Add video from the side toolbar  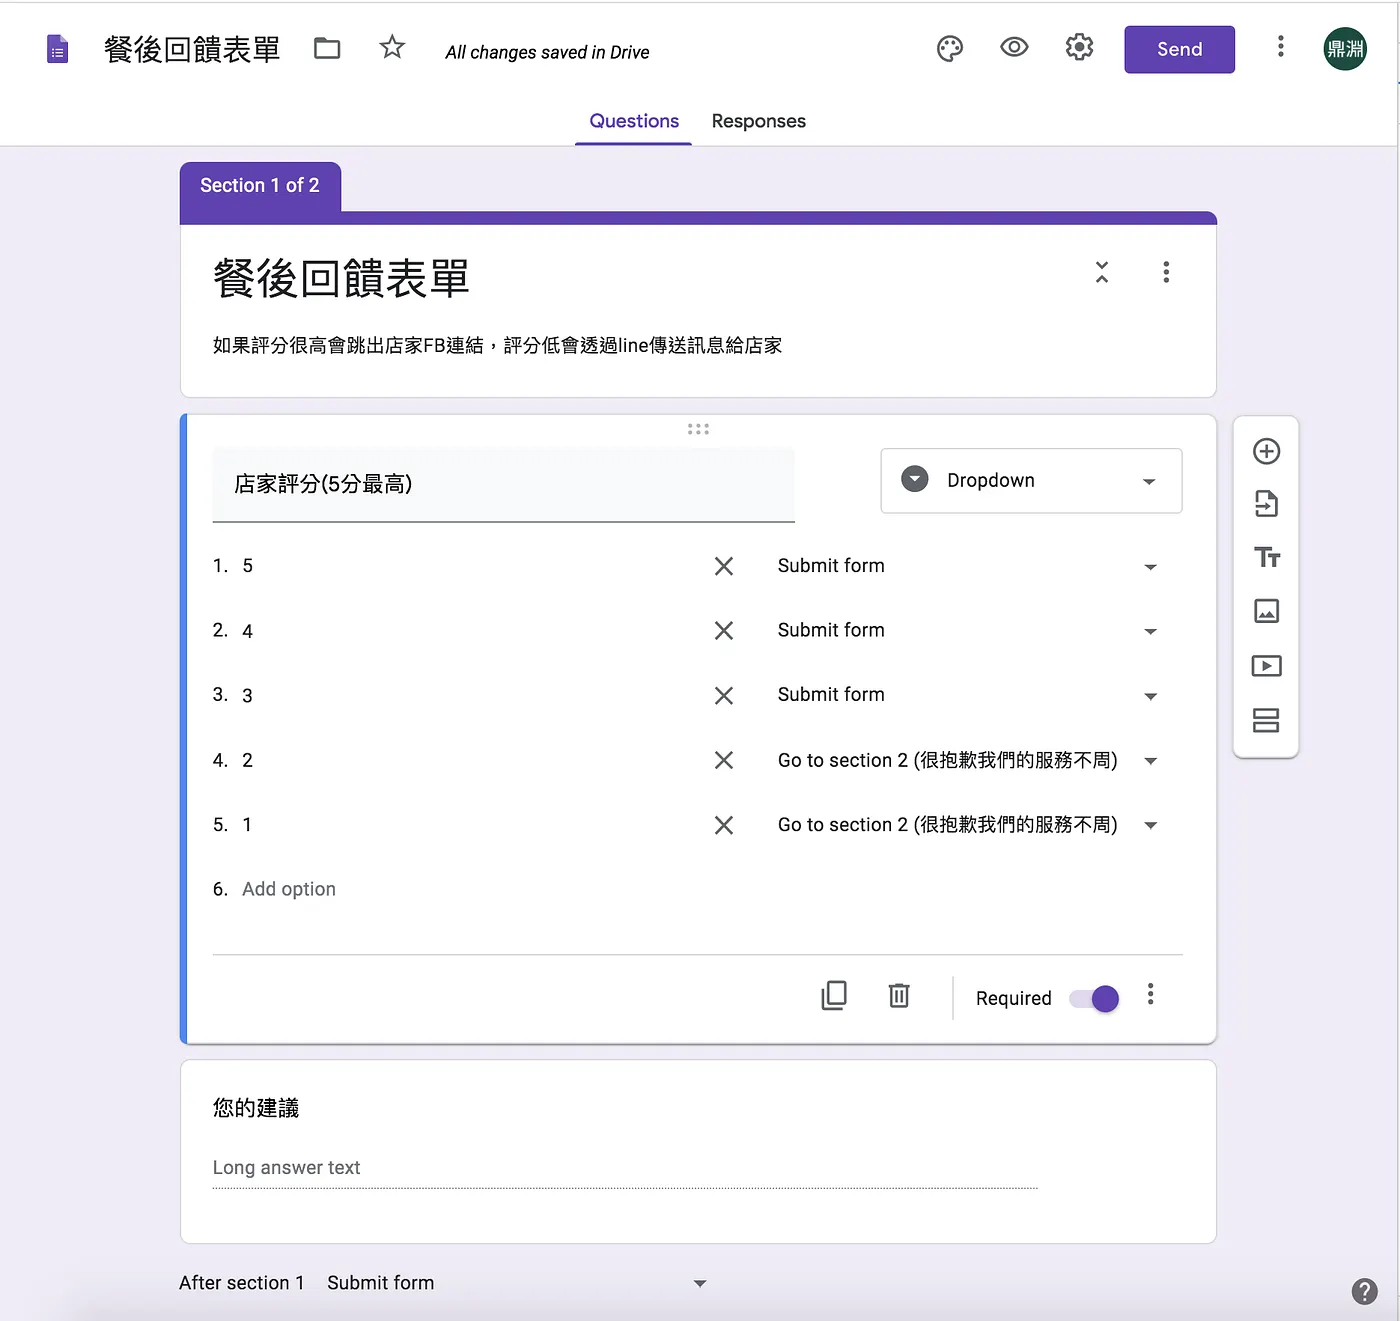coord(1266,666)
